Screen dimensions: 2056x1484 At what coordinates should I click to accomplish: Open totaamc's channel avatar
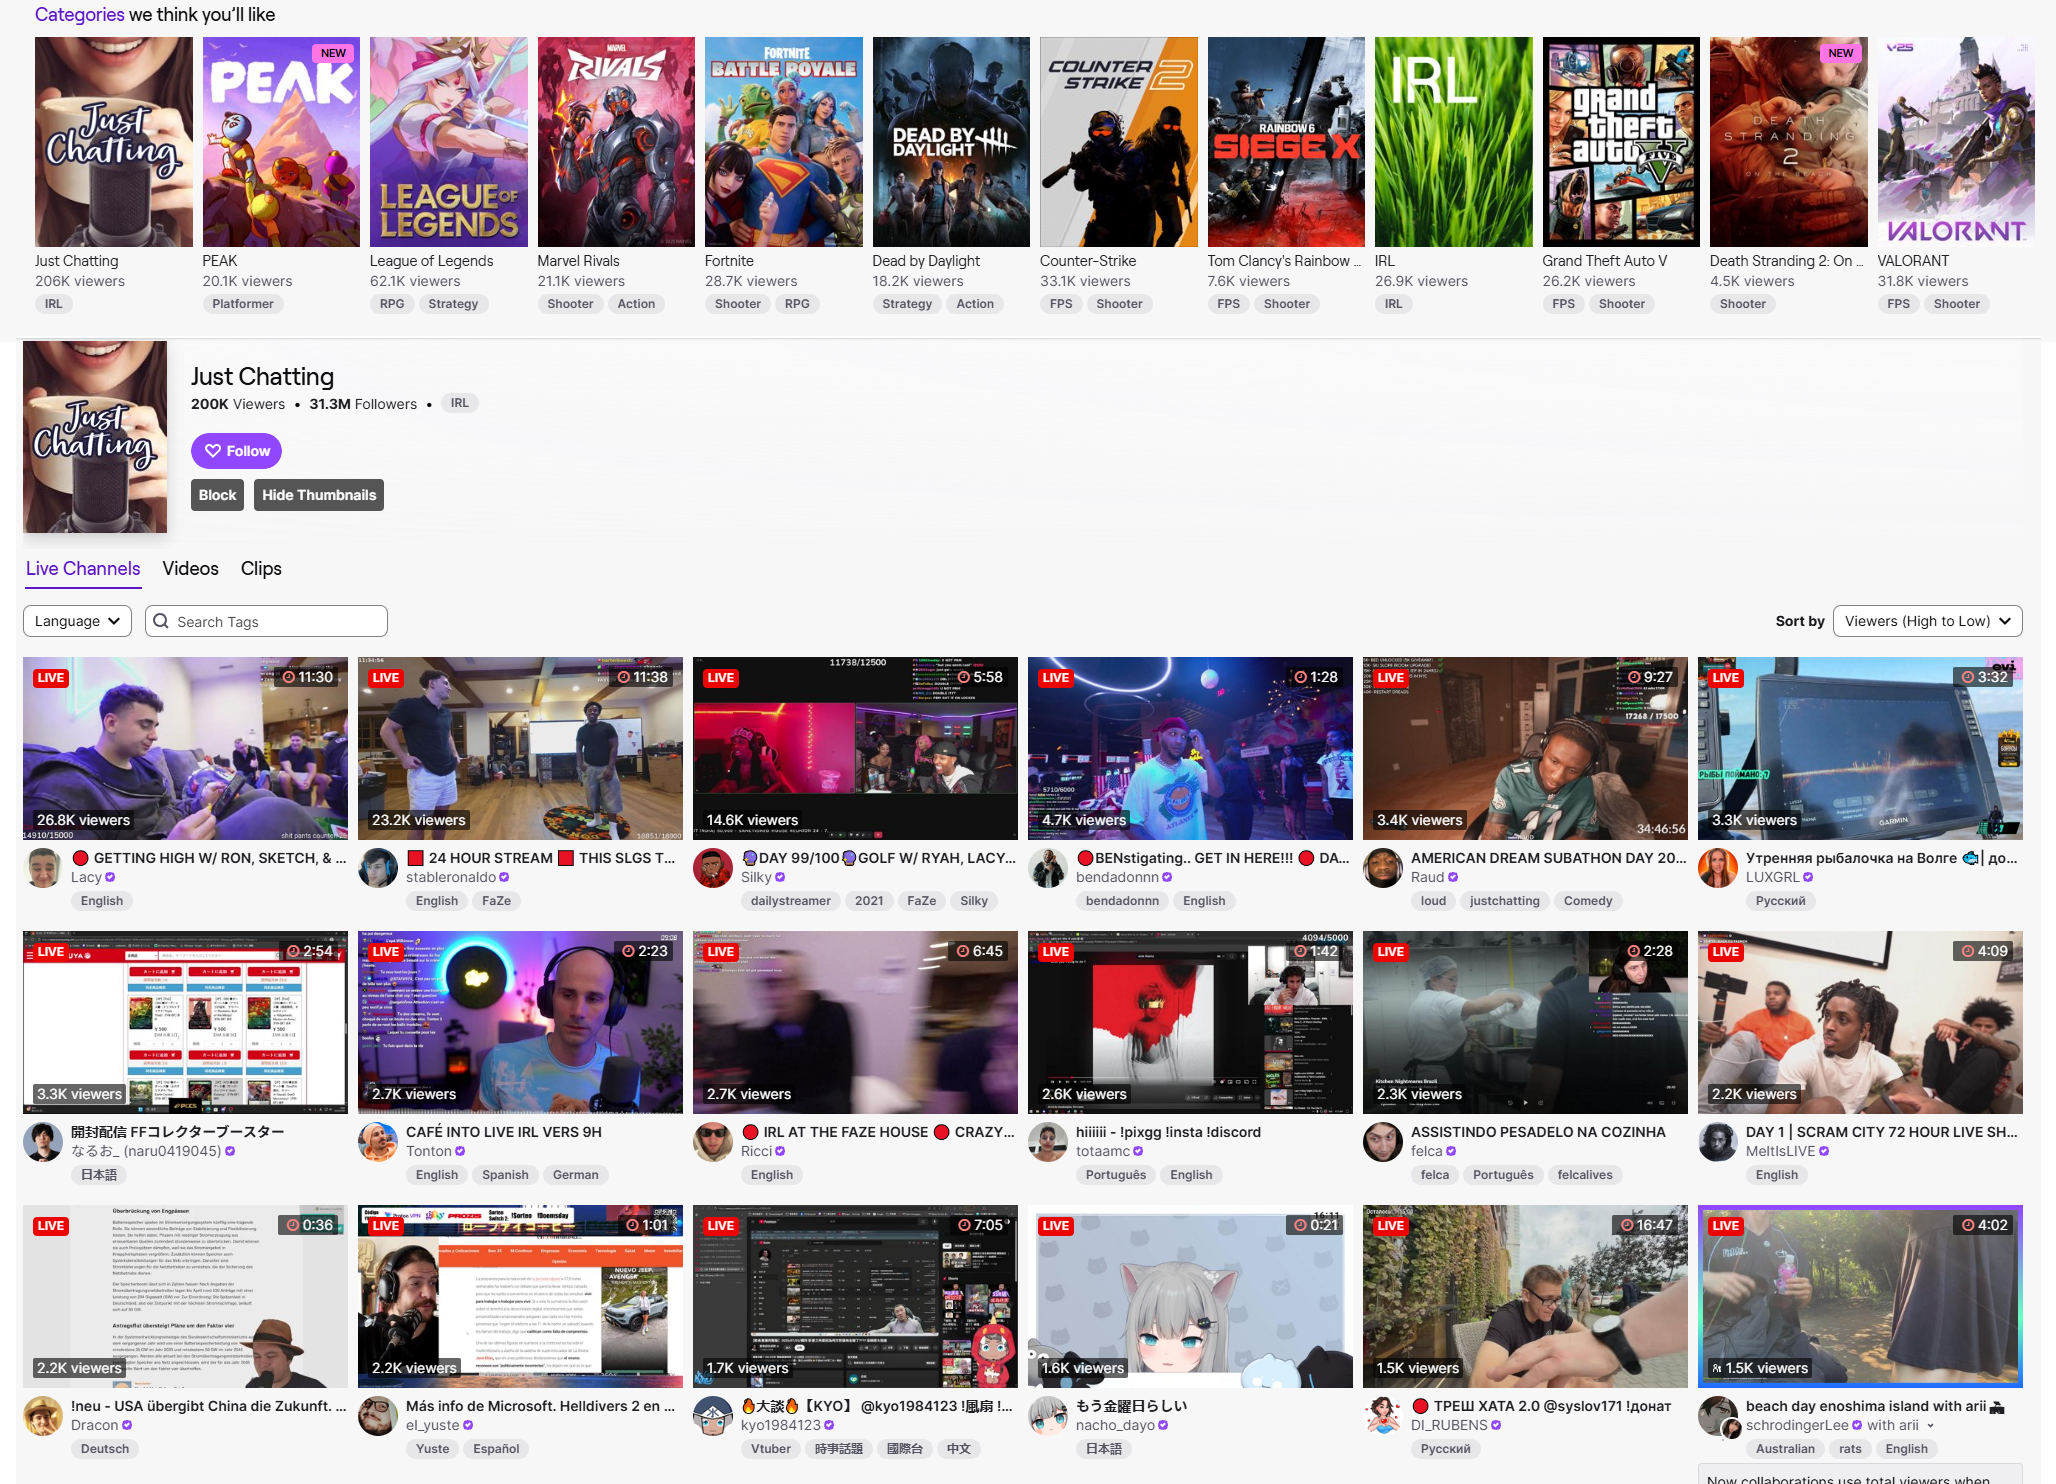[x=1048, y=1141]
